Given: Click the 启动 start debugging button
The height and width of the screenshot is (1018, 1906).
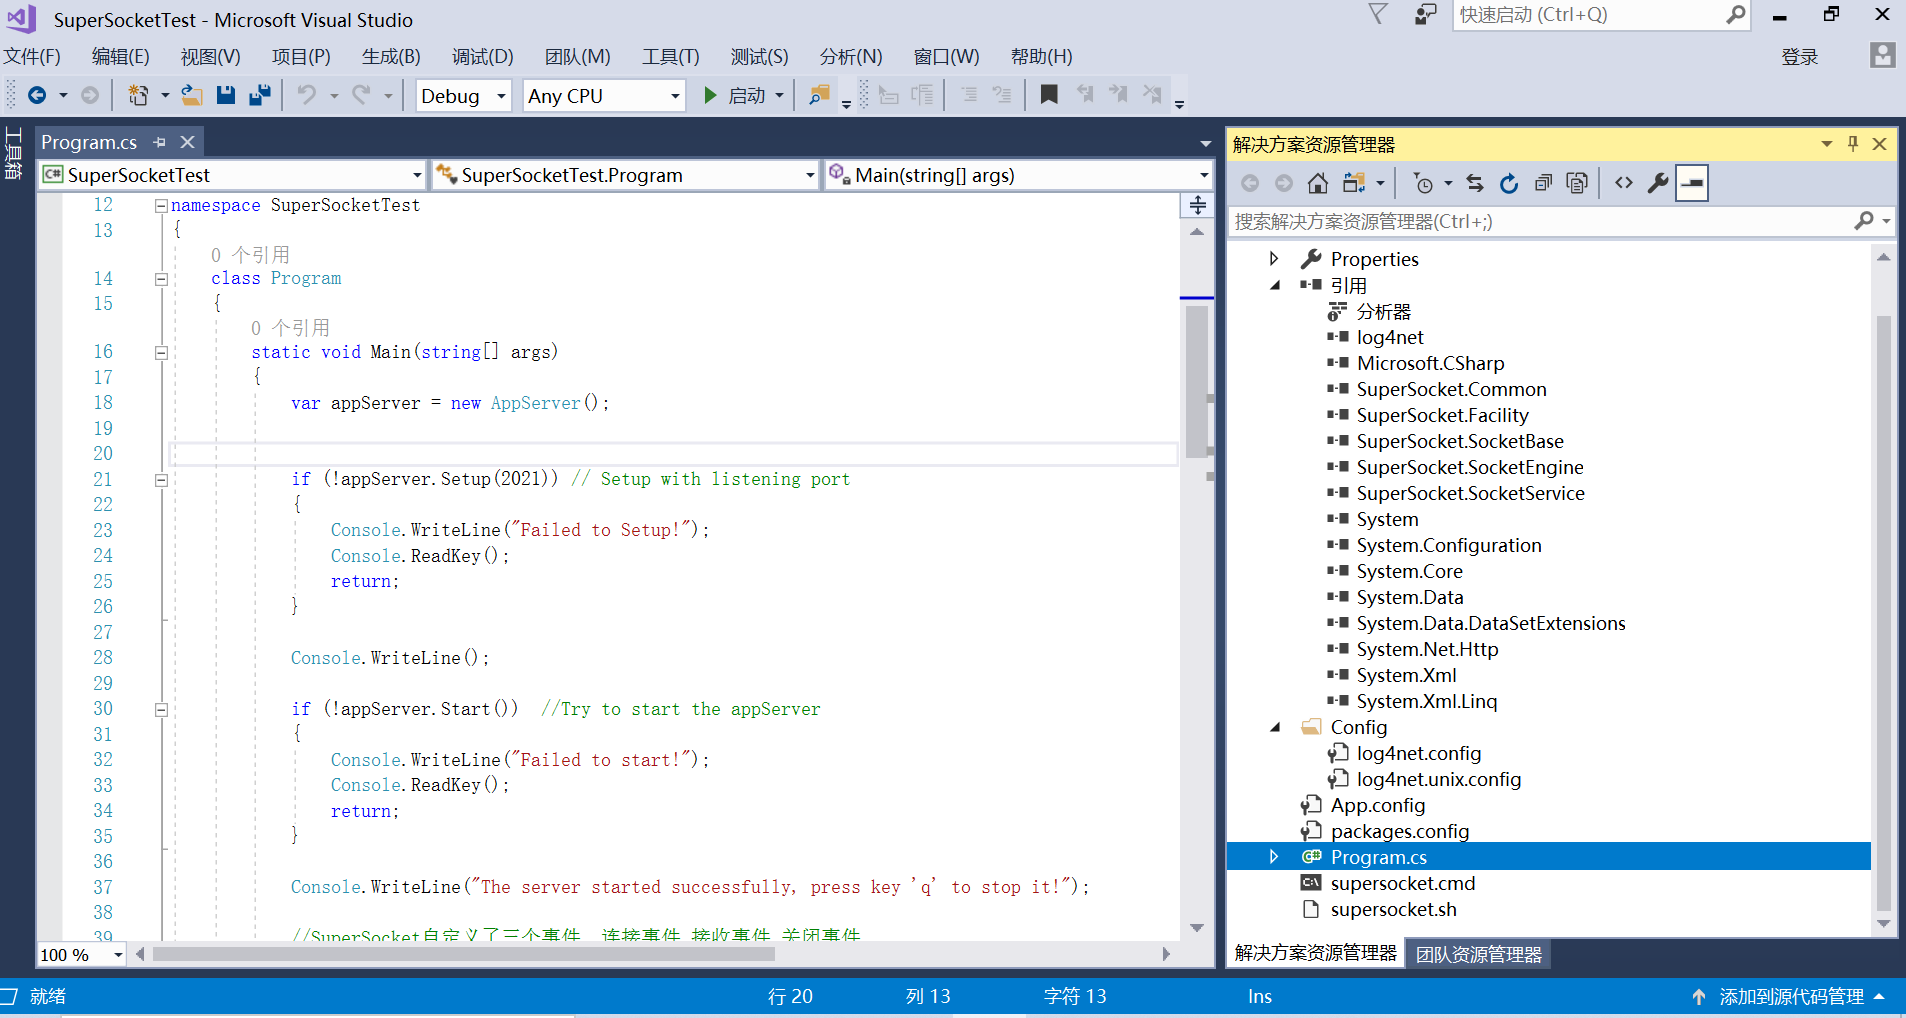Looking at the screenshot, I should tap(735, 95).
